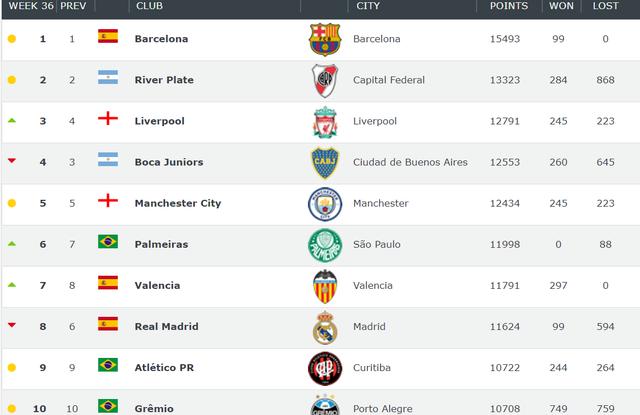Click the Valencia club crest
The width and height of the screenshot is (640, 415).
point(325,285)
